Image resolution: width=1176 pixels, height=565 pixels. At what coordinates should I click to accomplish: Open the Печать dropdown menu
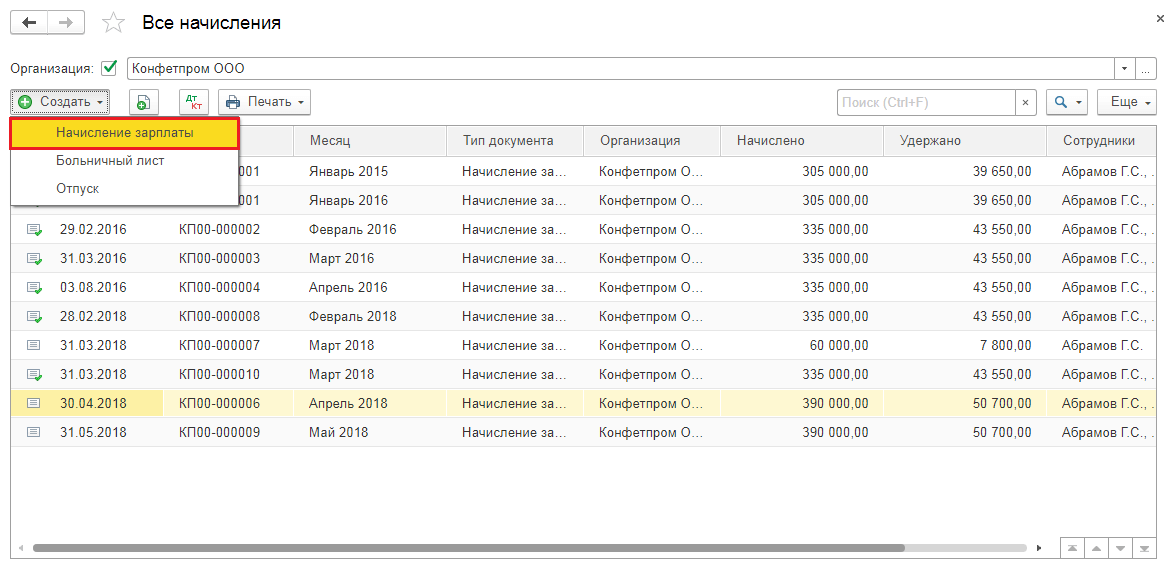pos(264,102)
